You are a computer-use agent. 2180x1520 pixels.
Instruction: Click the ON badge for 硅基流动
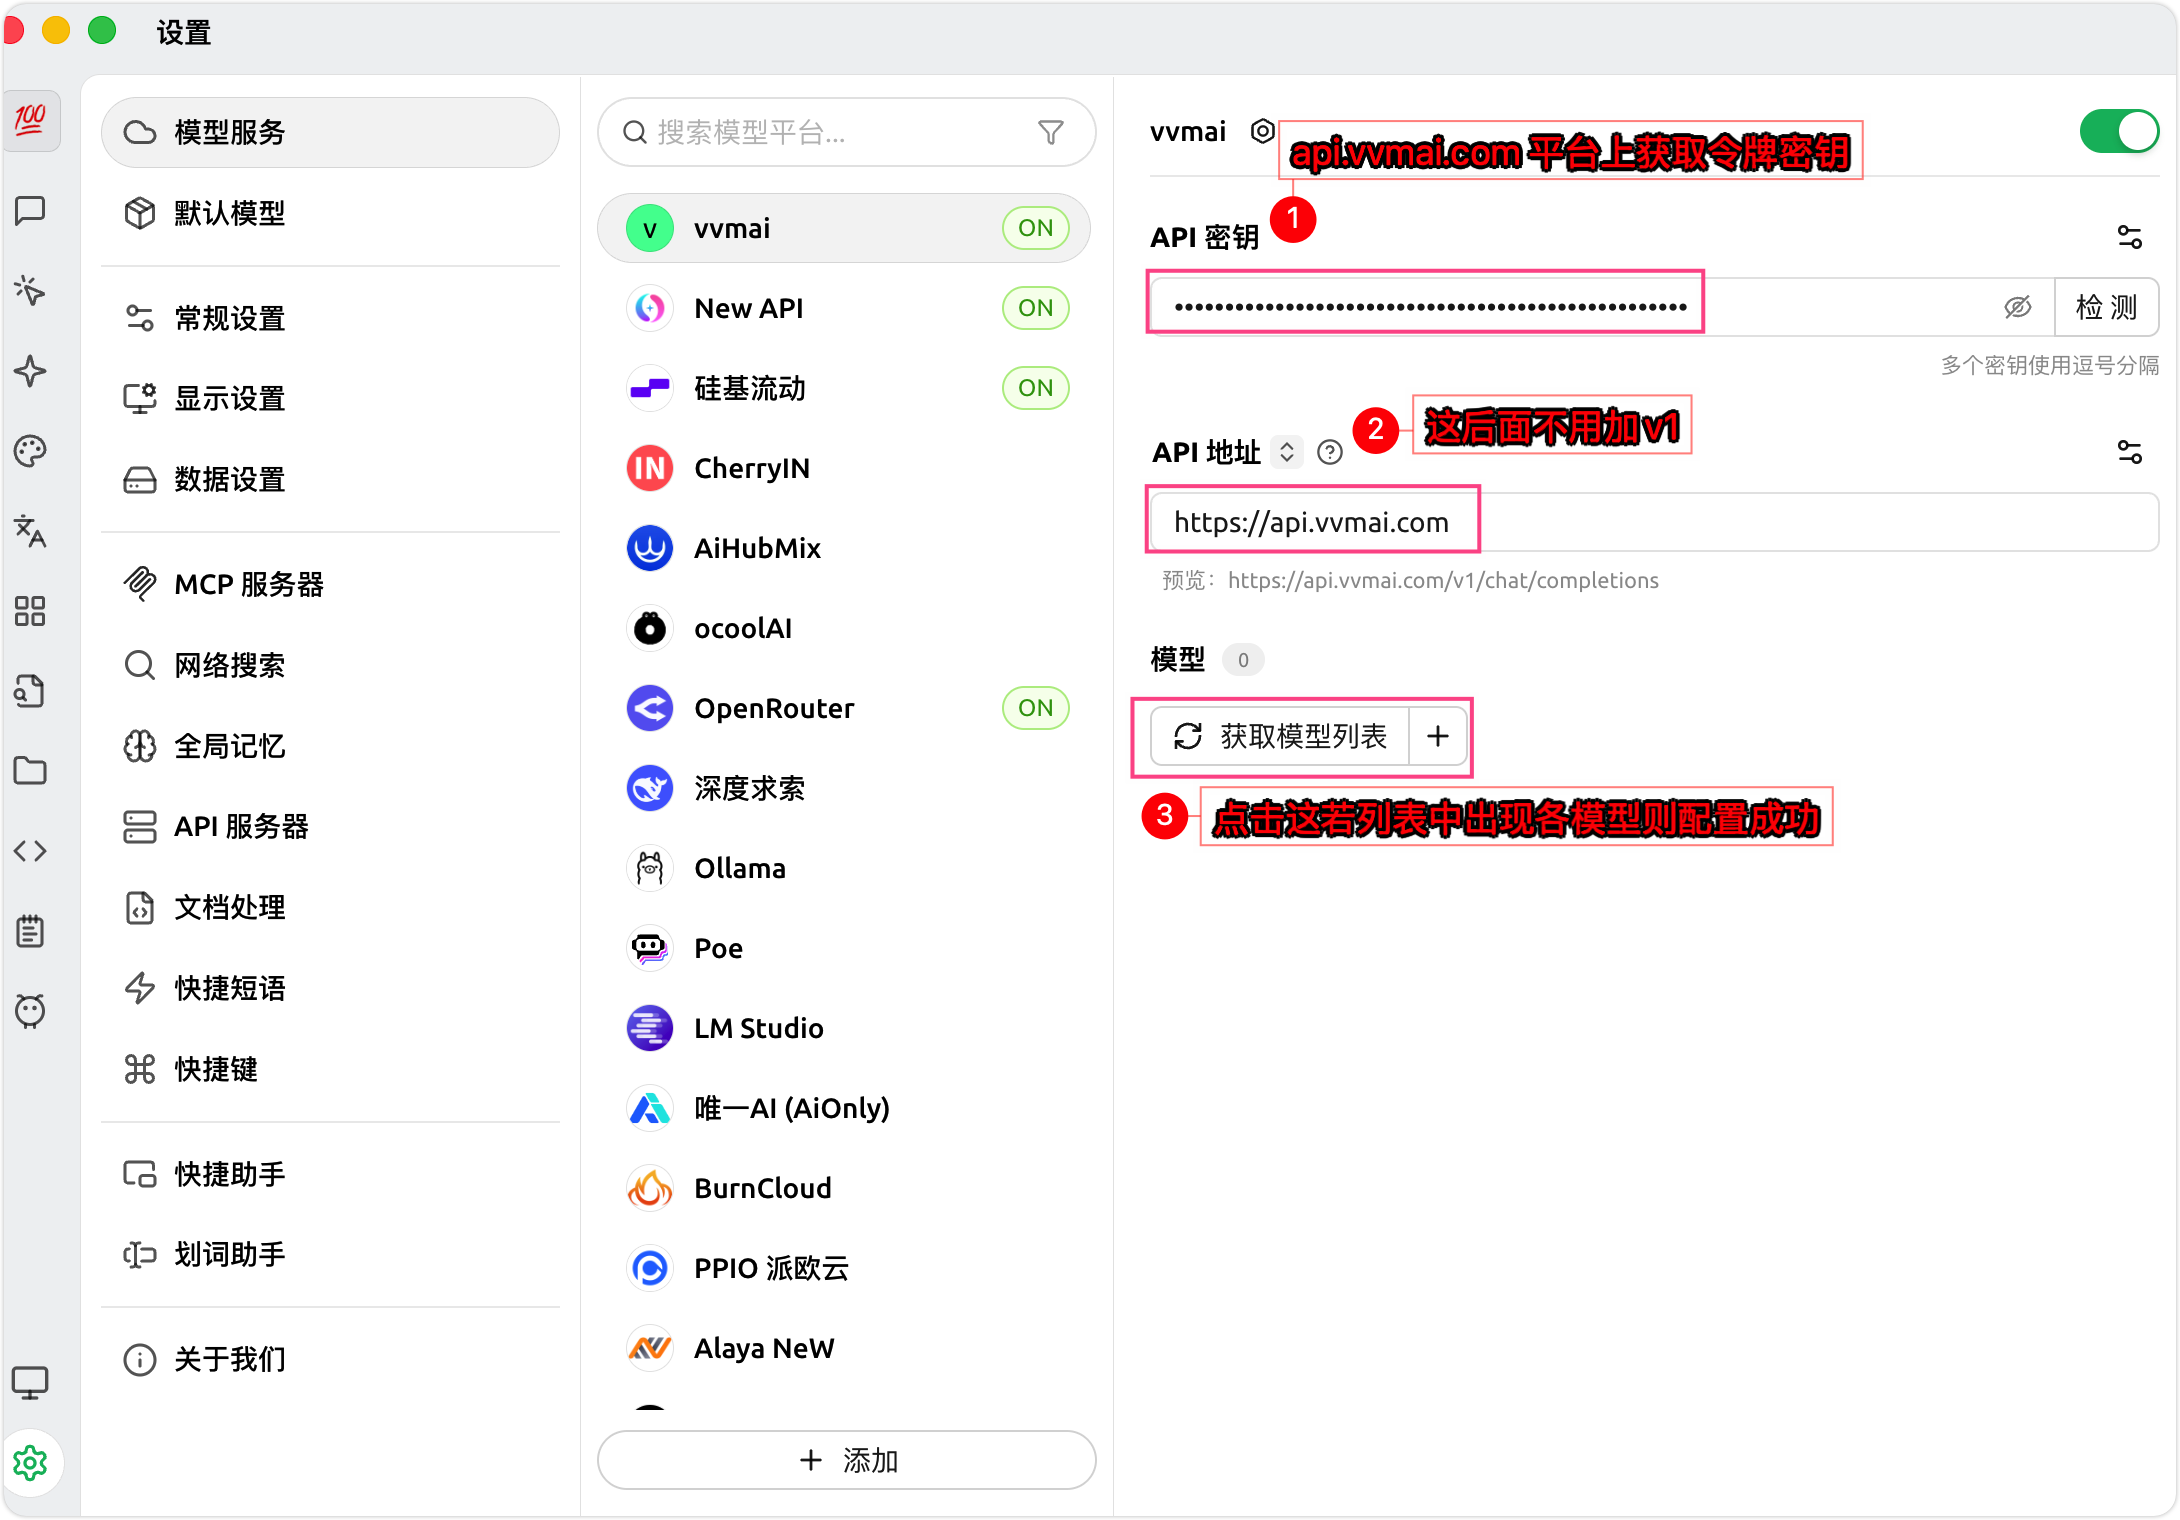[1036, 388]
